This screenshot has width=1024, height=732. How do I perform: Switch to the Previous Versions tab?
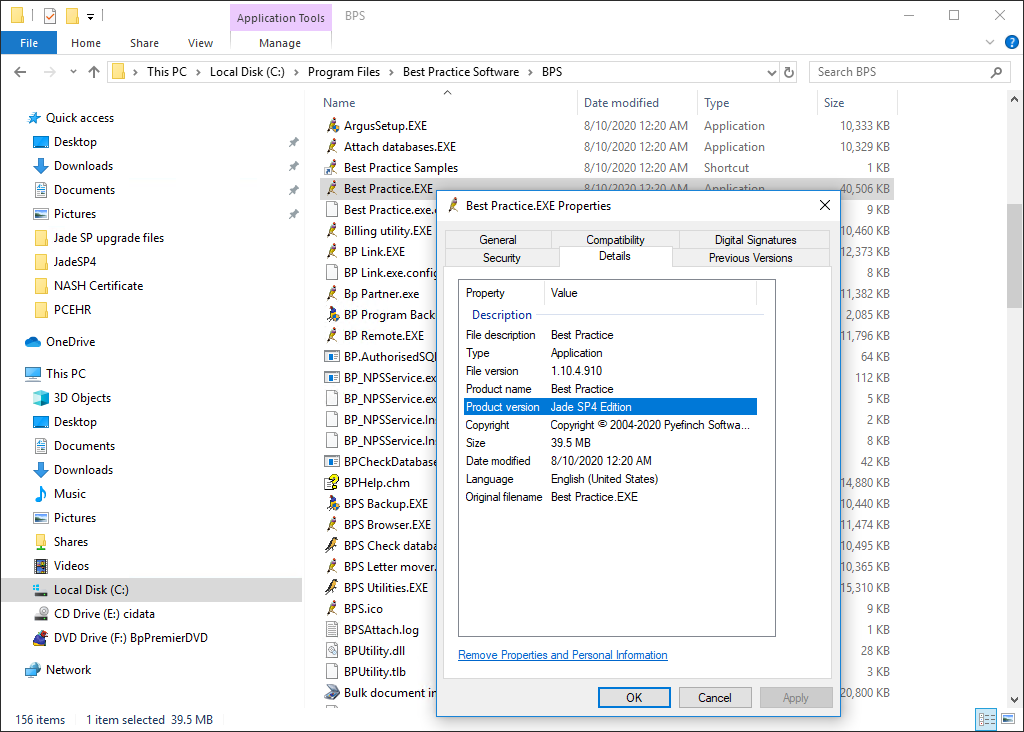point(750,258)
